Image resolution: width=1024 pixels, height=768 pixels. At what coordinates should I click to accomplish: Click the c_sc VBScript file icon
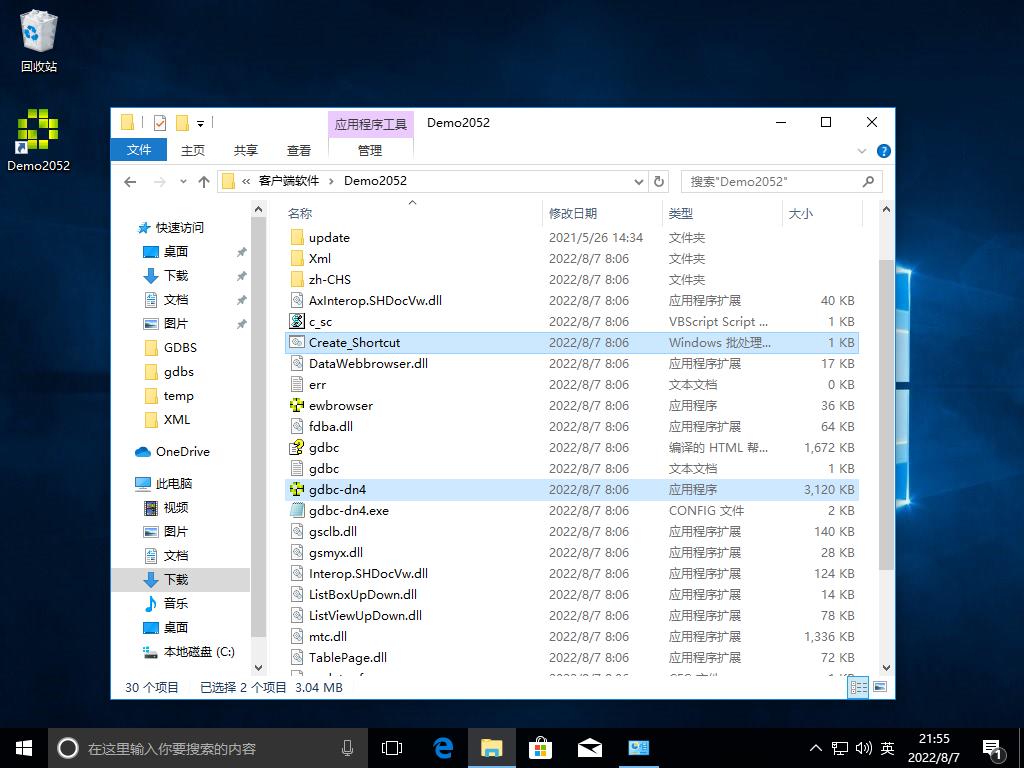point(296,322)
